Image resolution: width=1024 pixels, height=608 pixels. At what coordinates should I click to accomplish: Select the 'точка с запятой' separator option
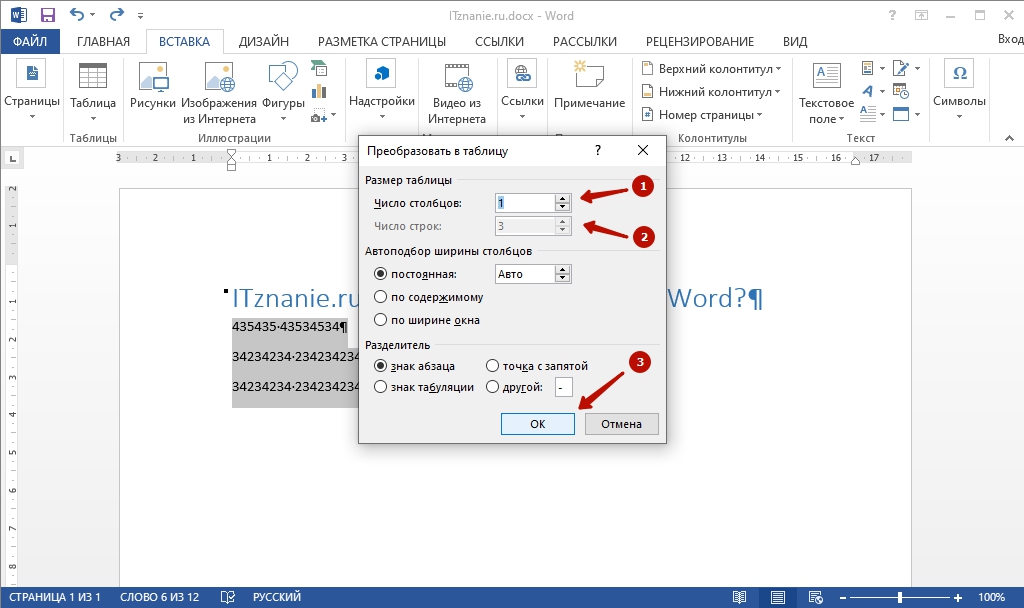click(x=492, y=366)
